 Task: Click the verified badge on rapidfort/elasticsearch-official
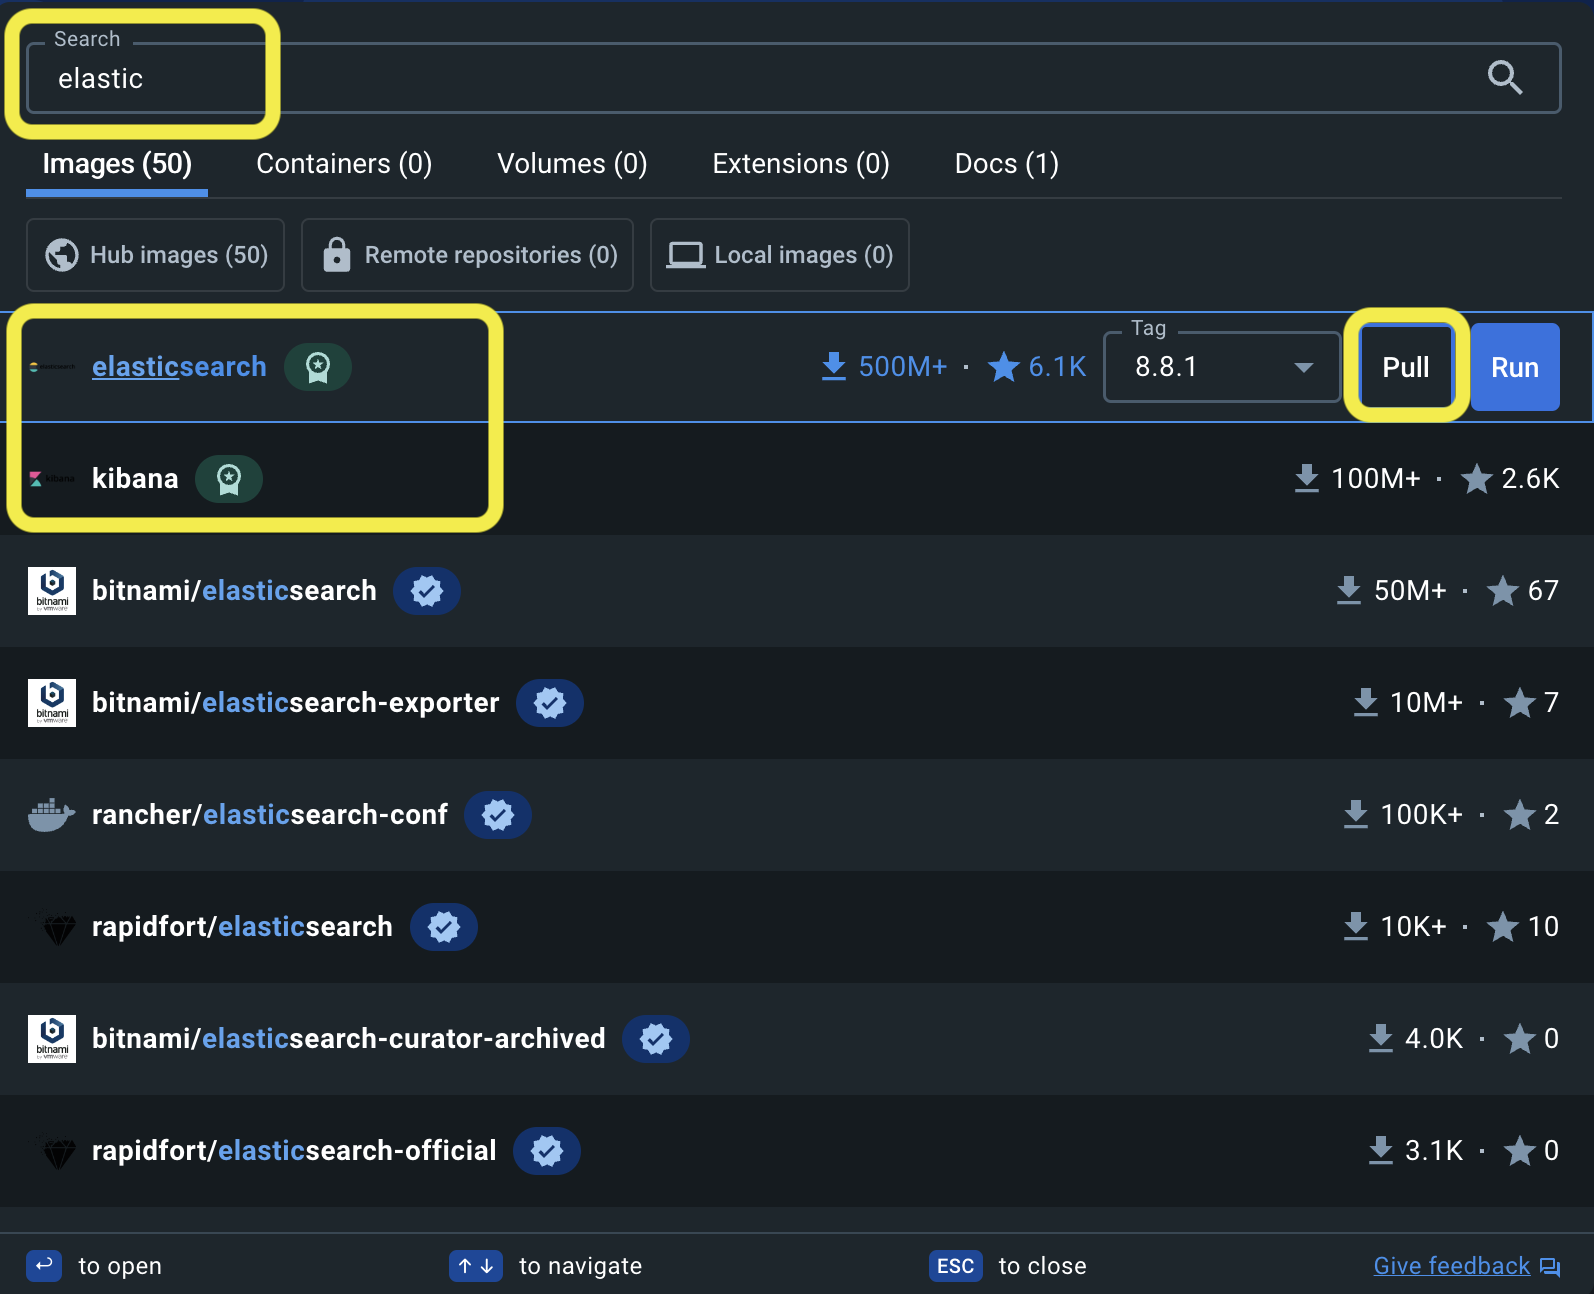point(547,1151)
